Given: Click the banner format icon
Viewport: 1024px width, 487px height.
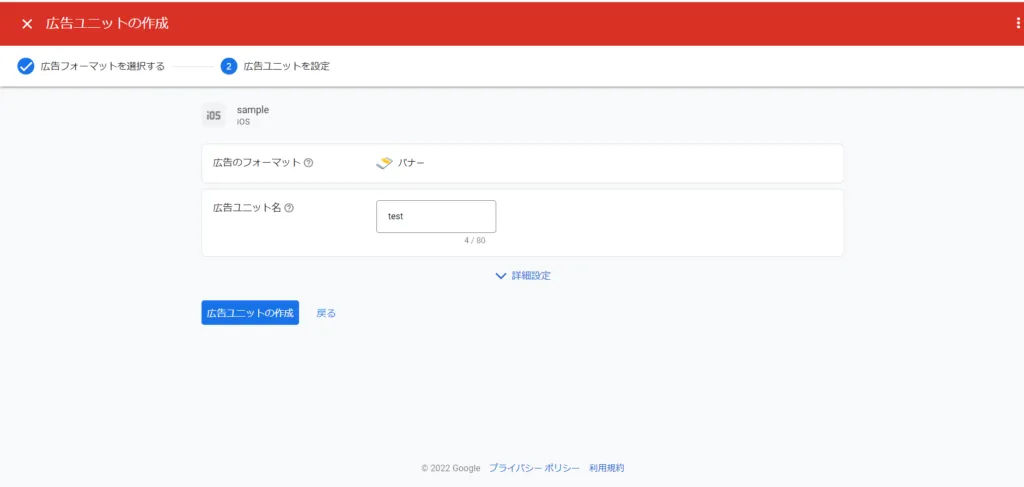Looking at the screenshot, I should pos(384,163).
